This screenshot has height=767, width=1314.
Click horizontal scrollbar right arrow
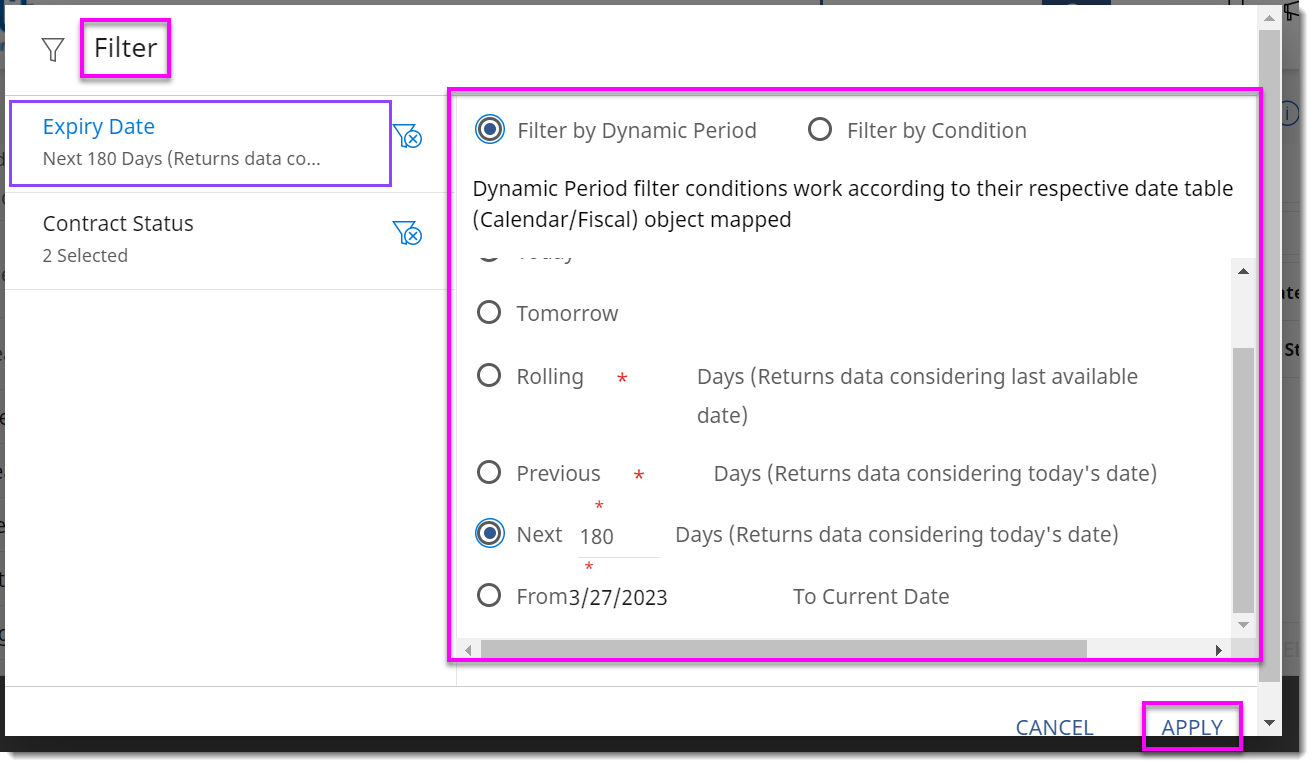pos(1218,650)
